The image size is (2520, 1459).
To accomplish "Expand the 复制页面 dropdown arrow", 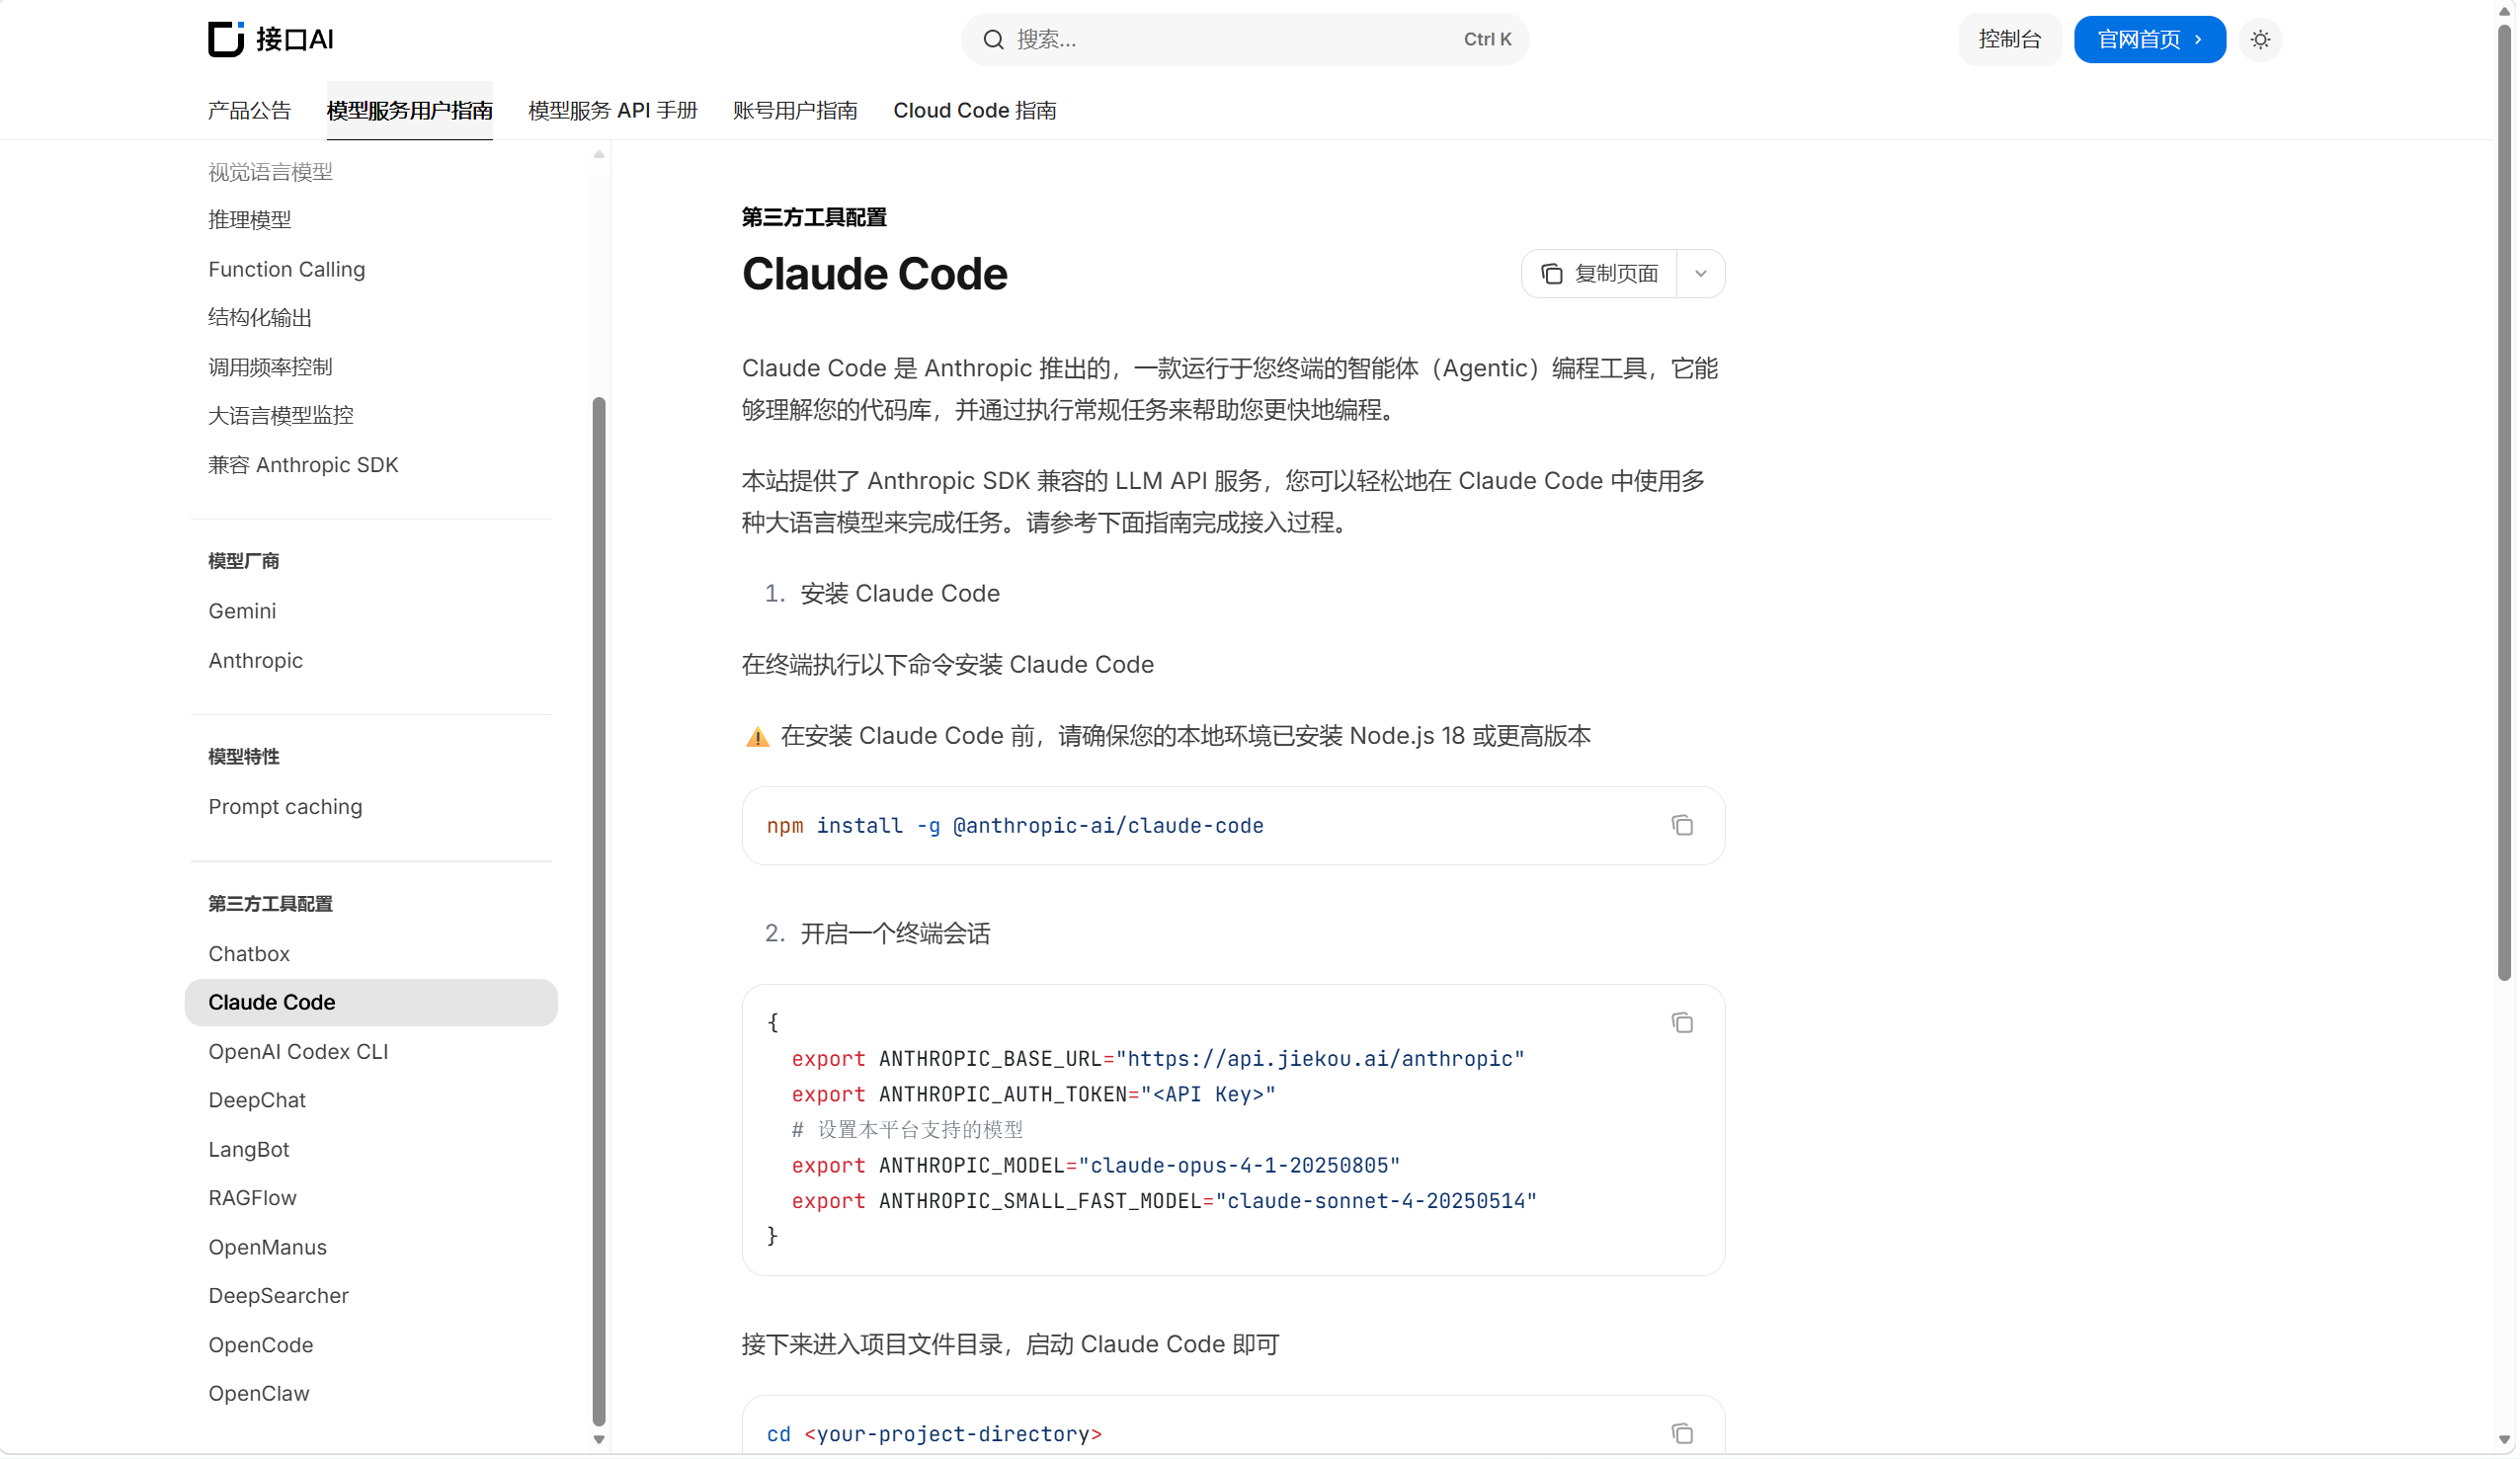I will tap(1702, 274).
